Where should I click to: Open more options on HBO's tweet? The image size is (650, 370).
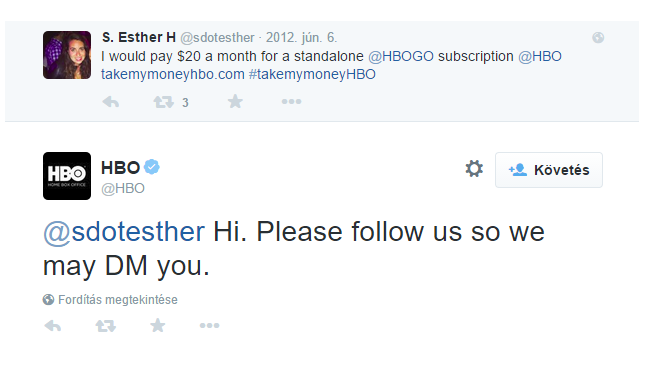(209, 326)
